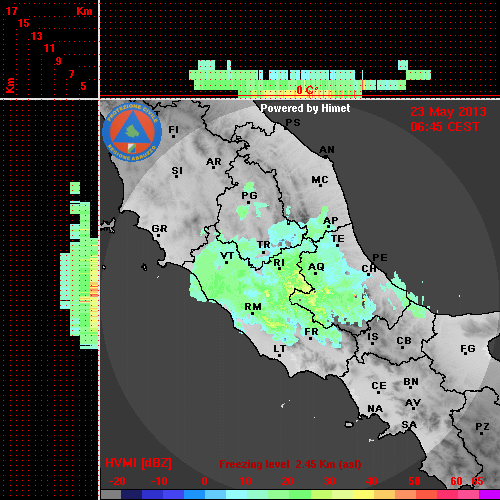Click the FG city marker
The image size is (500, 500).
click(466, 354)
